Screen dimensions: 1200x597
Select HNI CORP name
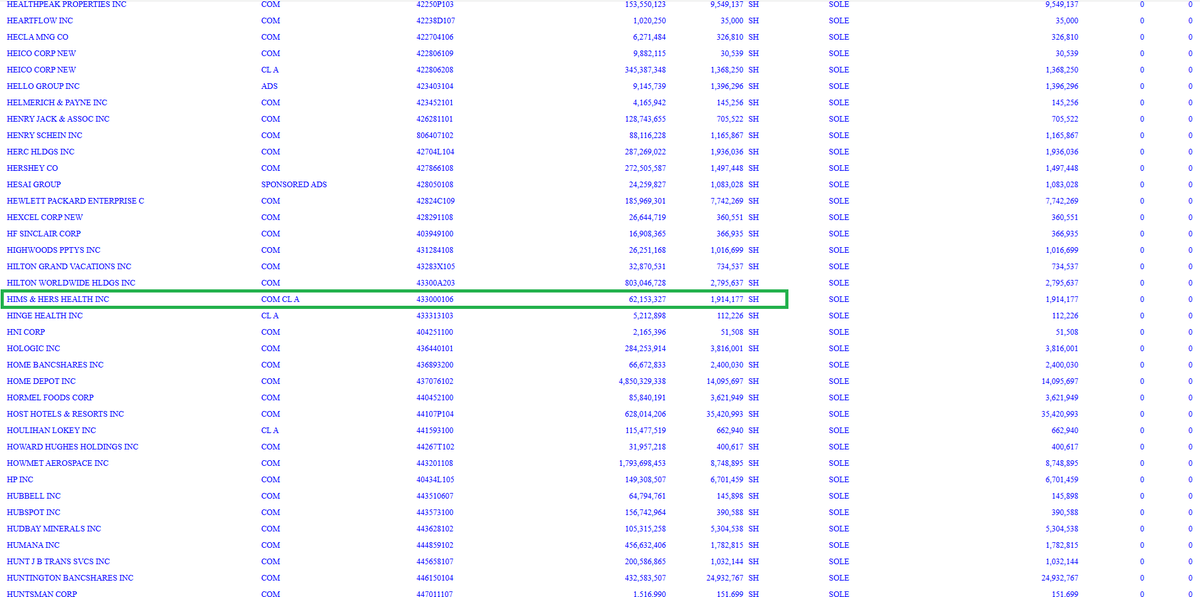(25, 332)
